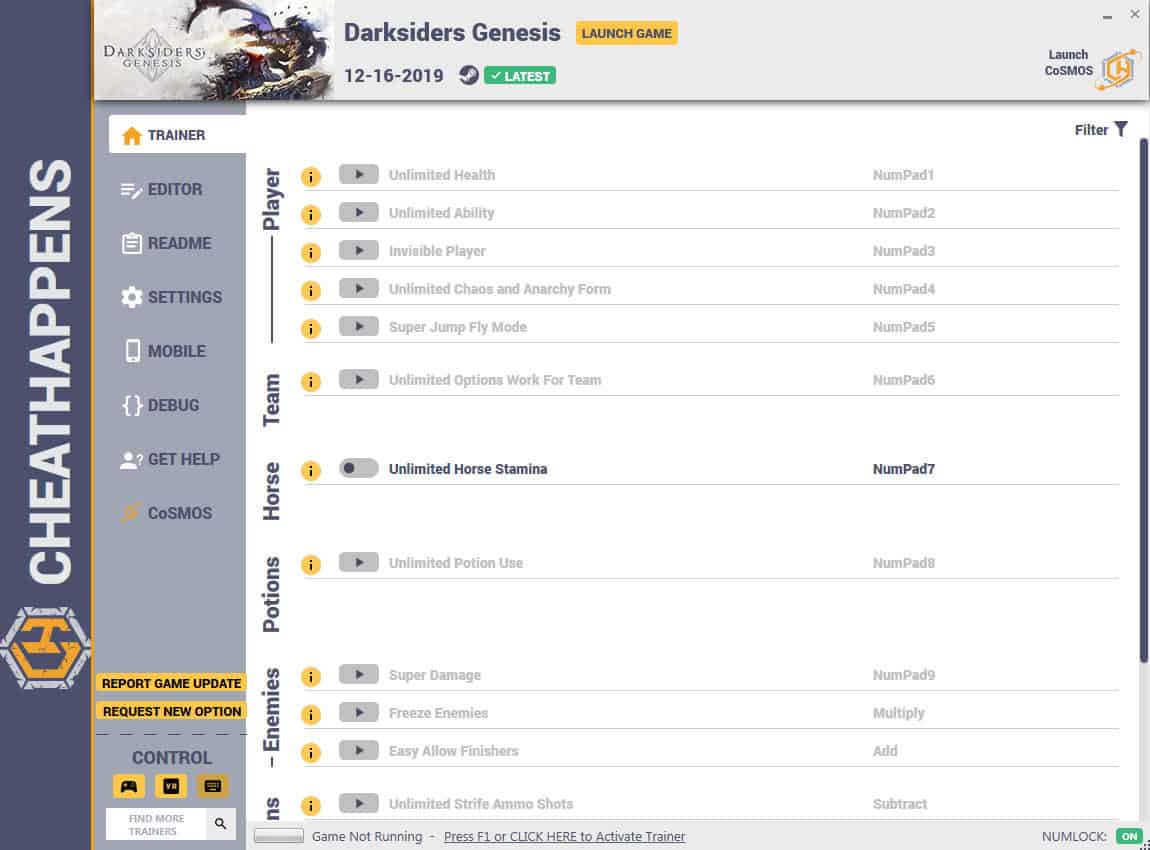The image size is (1150, 850).
Task: Toggle the Freeze Enemies button
Action: click(359, 713)
